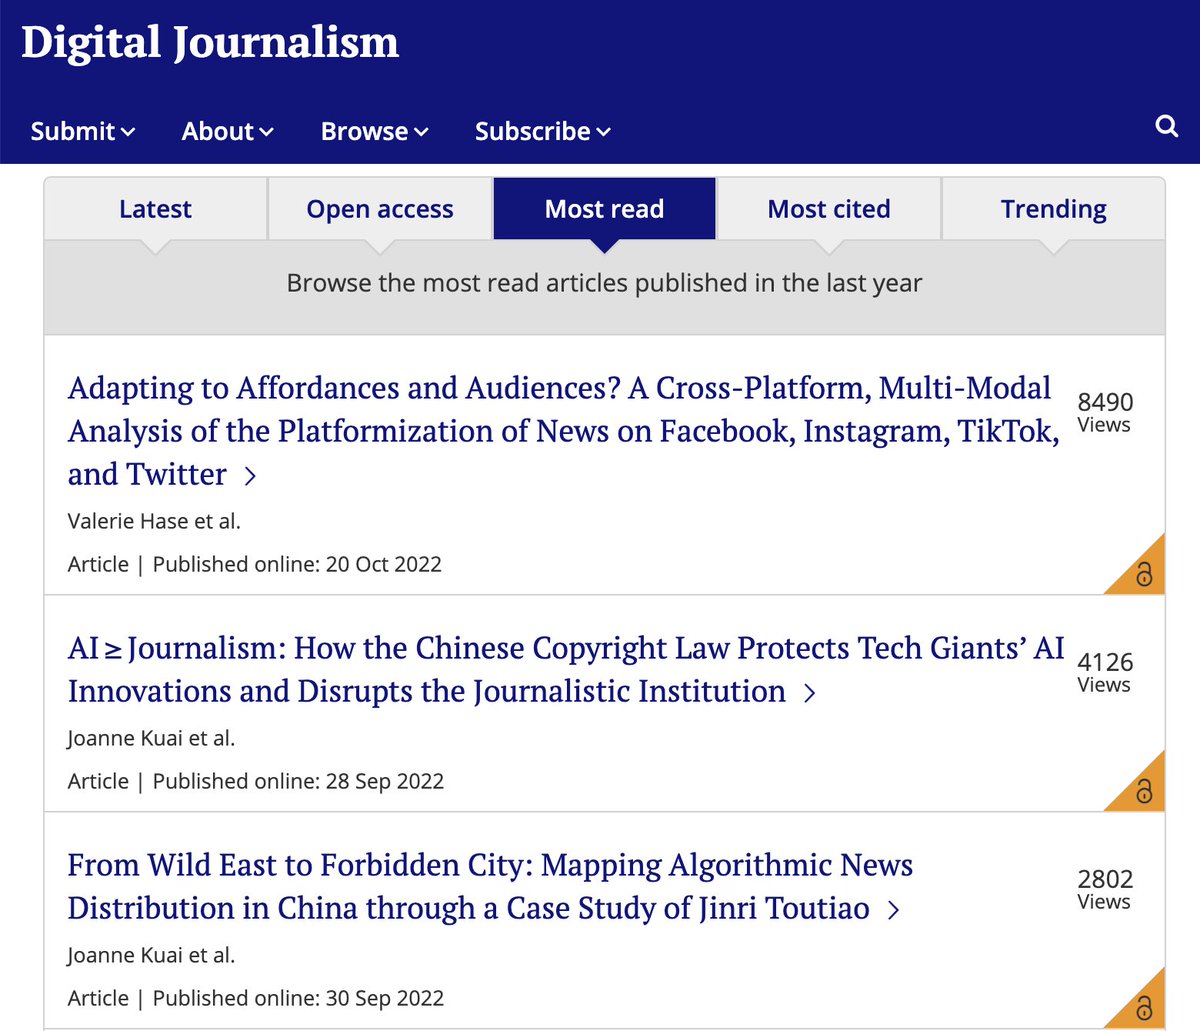Switch to the Most cited tab
Screen dimensions: 1200x1031
click(x=829, y=209)
